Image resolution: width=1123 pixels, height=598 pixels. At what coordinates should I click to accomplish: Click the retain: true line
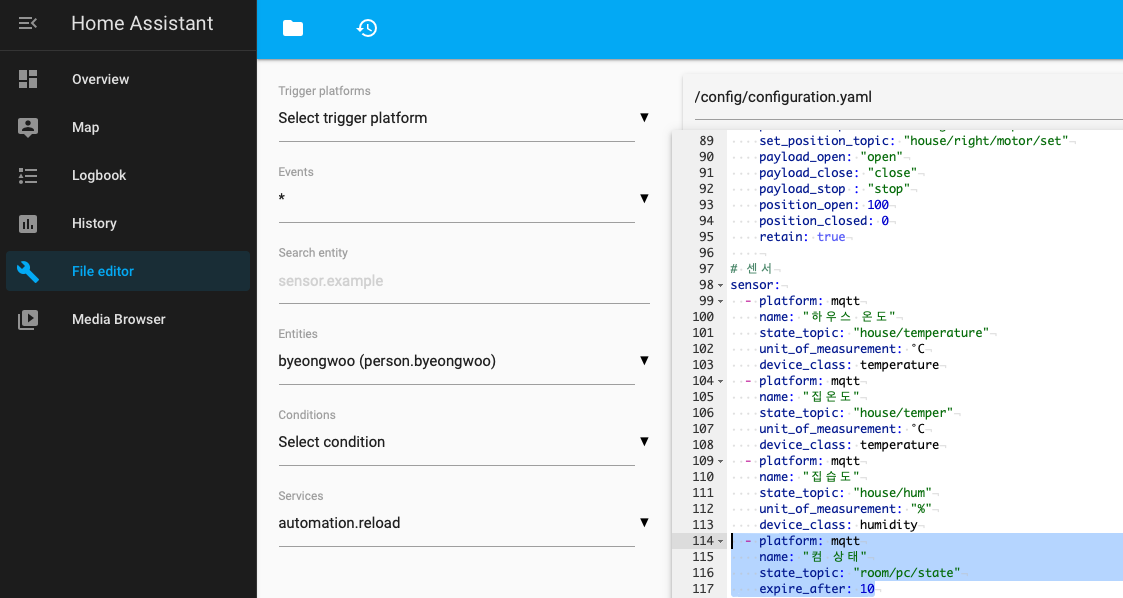(x=802, y=236)
